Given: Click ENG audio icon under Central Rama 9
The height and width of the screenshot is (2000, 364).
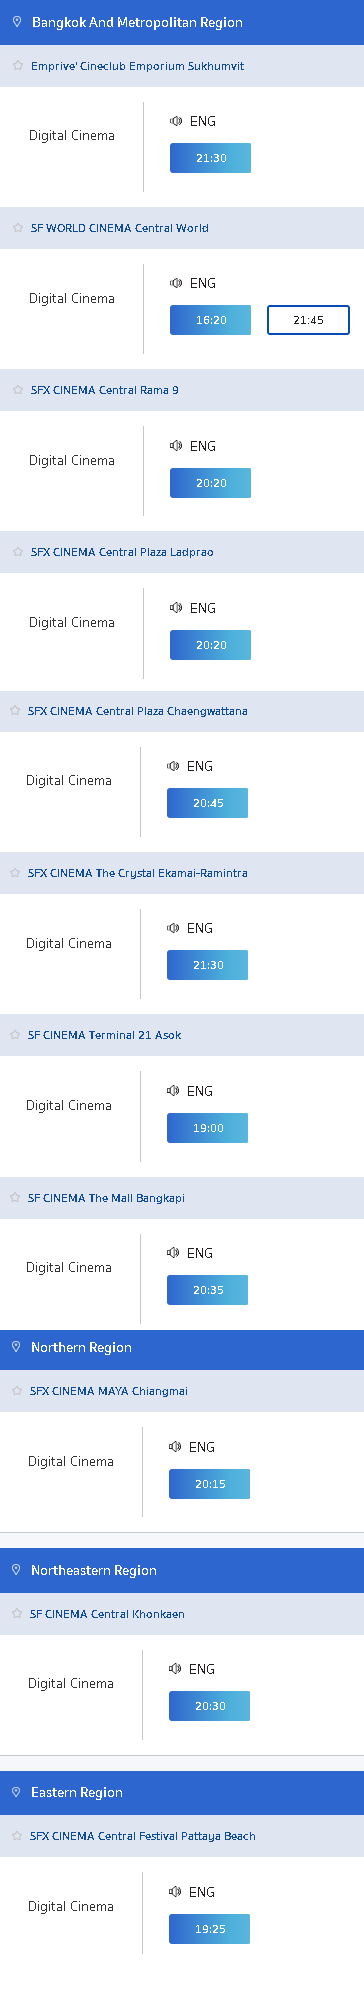Looking at the screenshot, I should (176, 446).
